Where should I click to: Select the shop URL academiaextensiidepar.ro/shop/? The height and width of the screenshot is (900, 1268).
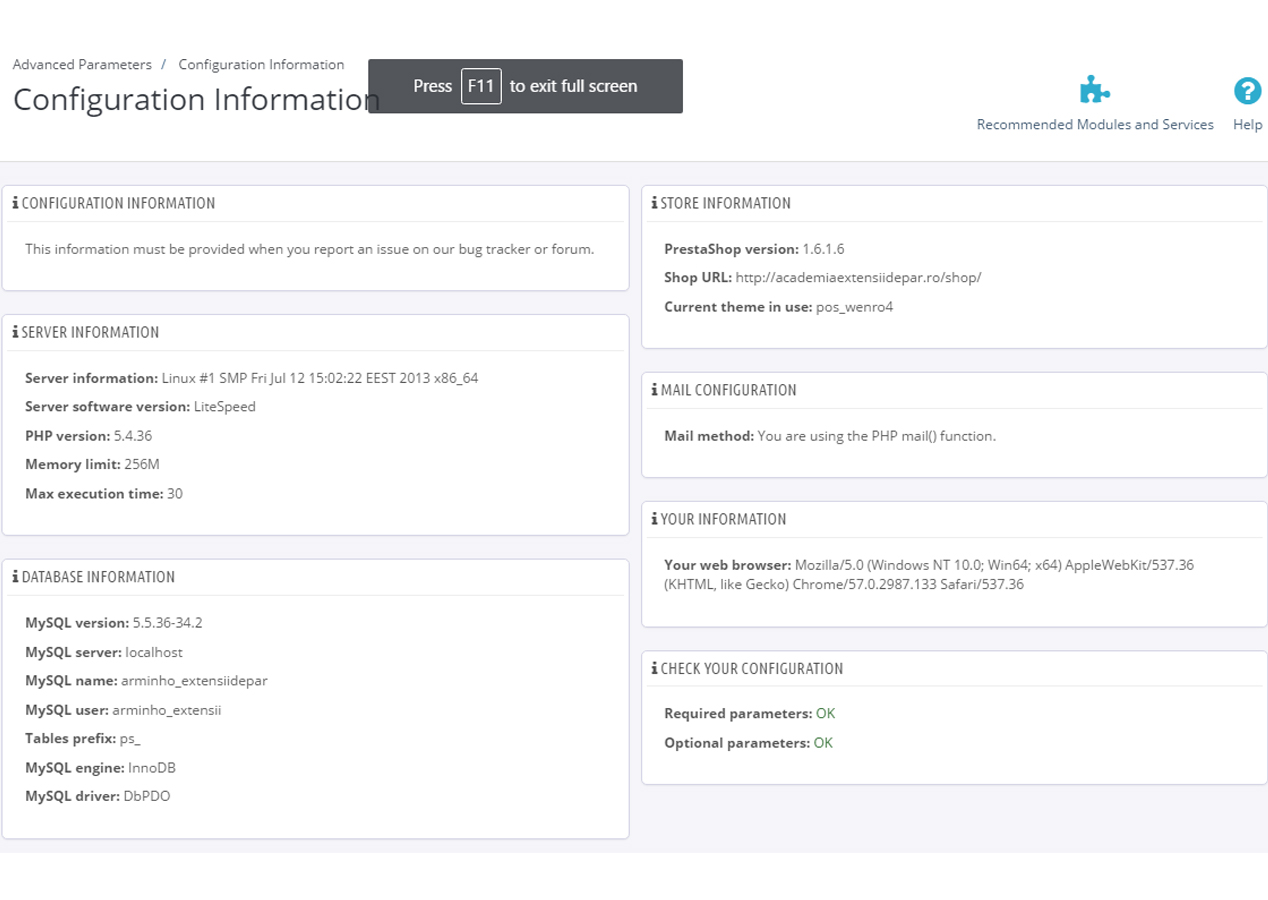(x=858, y=277)
